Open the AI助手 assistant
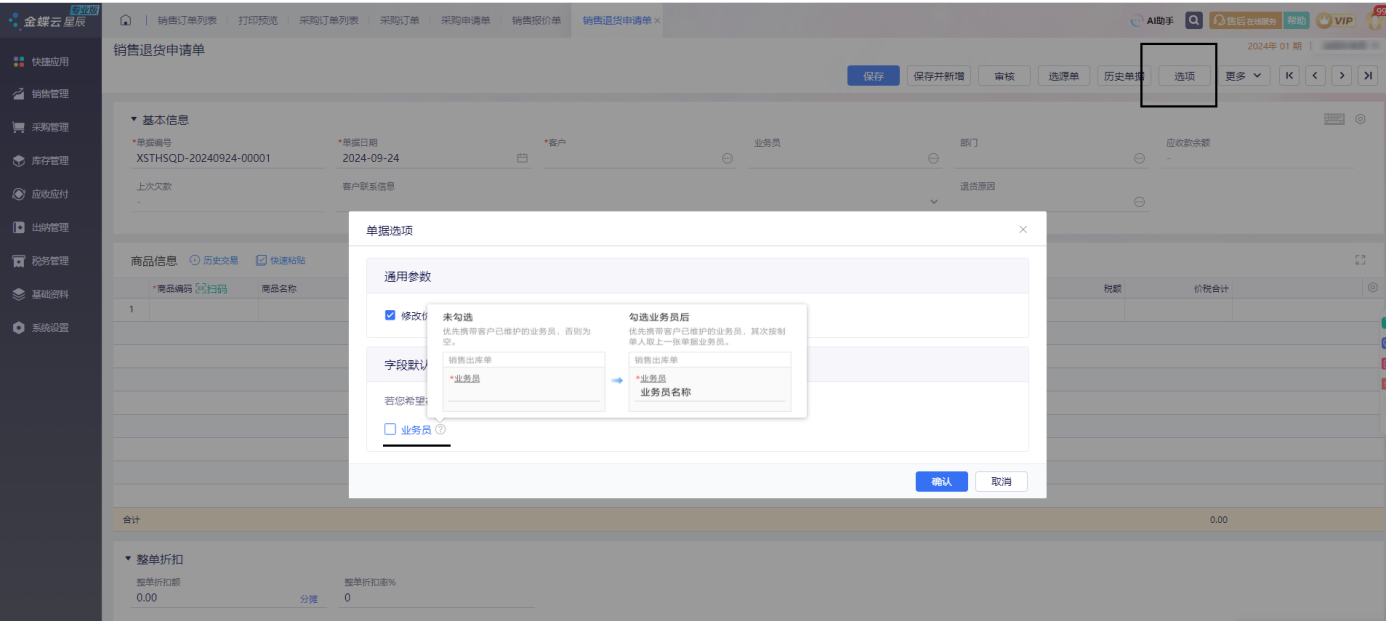Image resolution: width=1386 pixels, height=621 pixels. 1152,21
